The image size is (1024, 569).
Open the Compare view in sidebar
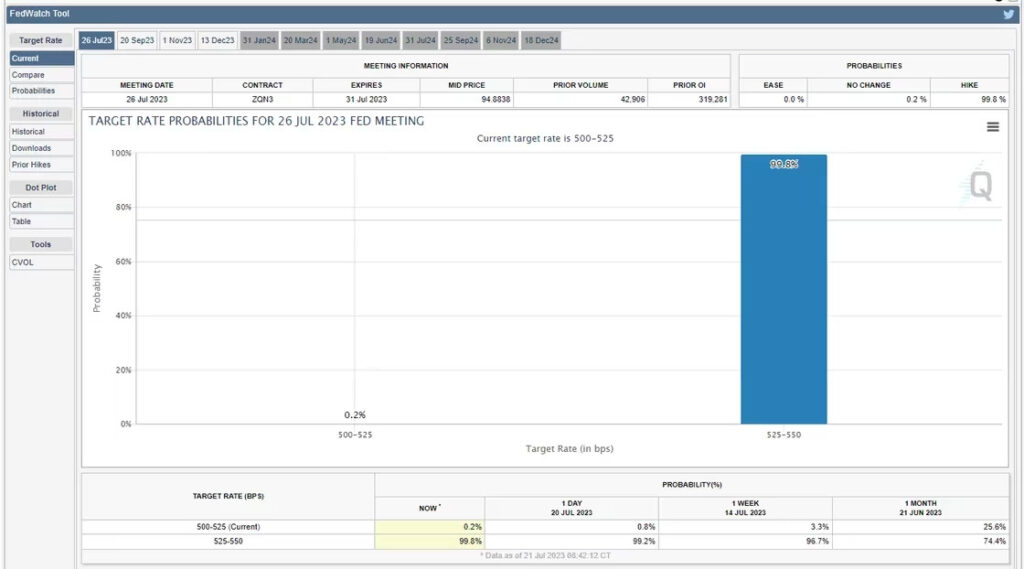coord(42,75)
